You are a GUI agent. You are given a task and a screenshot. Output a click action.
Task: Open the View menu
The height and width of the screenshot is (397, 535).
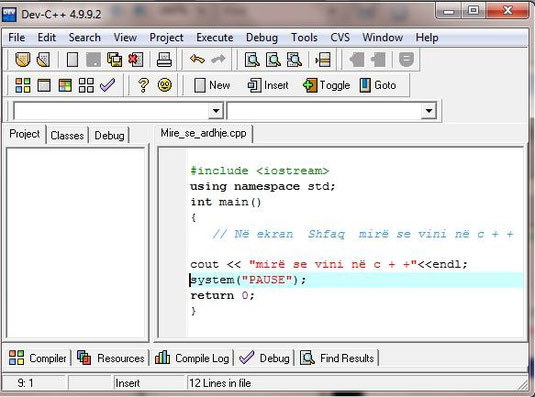125,37
